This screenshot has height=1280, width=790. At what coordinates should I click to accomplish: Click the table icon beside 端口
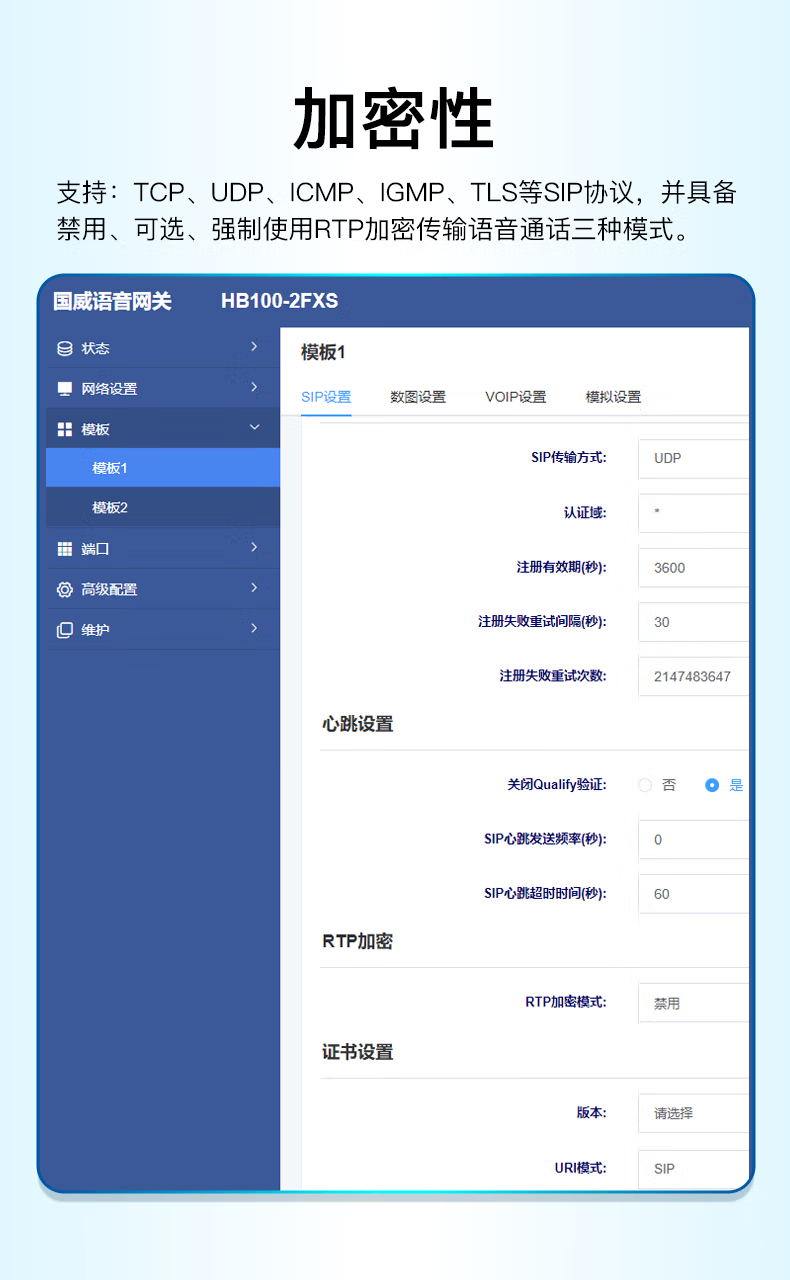click(65, 549)
